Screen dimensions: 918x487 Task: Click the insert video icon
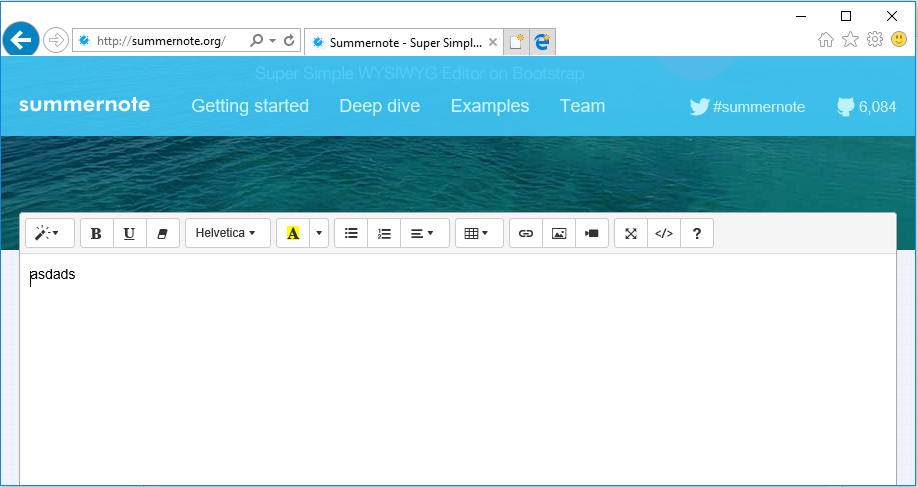point(592,233)
